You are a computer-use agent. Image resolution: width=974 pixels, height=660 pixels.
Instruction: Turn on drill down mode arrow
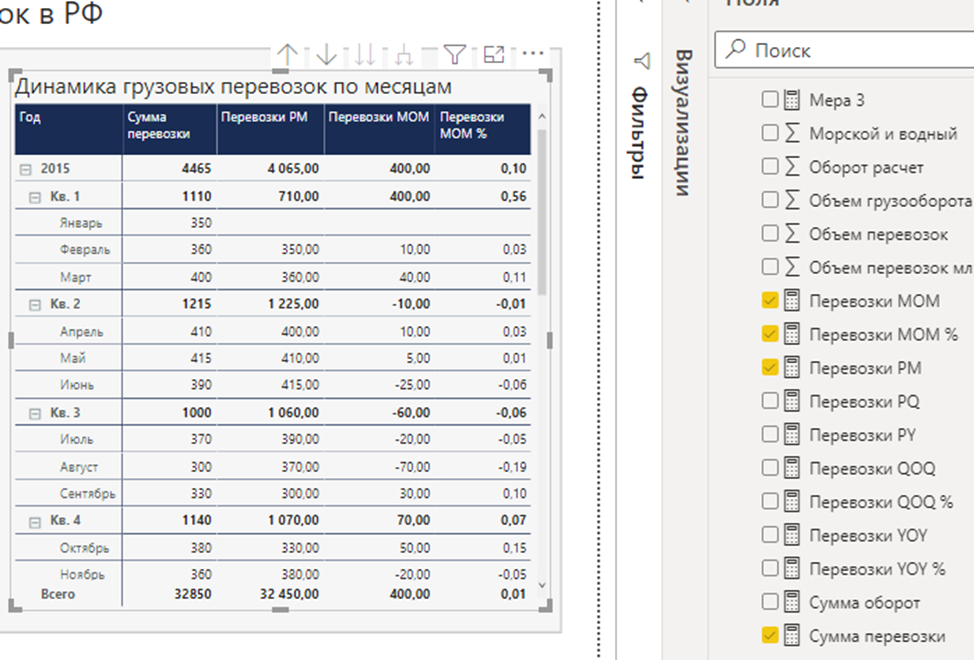(326, 55)
